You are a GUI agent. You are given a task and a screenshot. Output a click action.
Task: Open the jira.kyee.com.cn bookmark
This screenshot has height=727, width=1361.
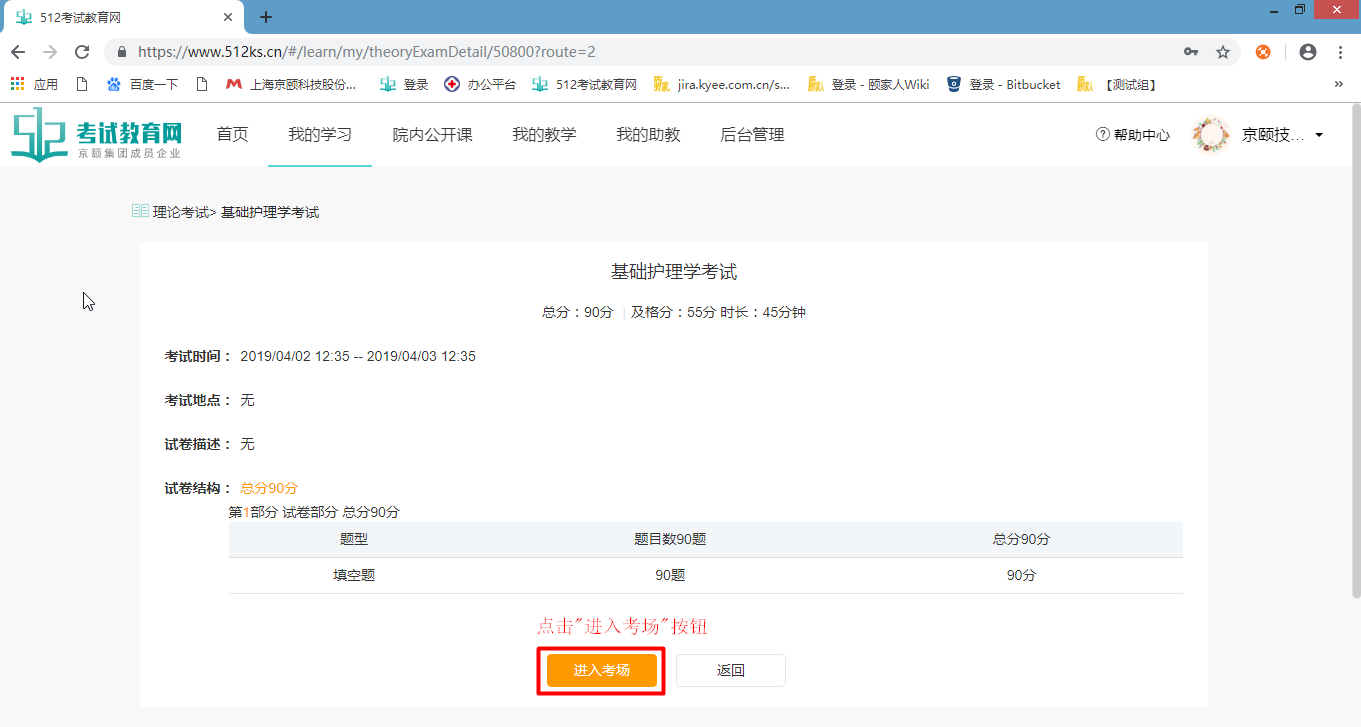721,84
